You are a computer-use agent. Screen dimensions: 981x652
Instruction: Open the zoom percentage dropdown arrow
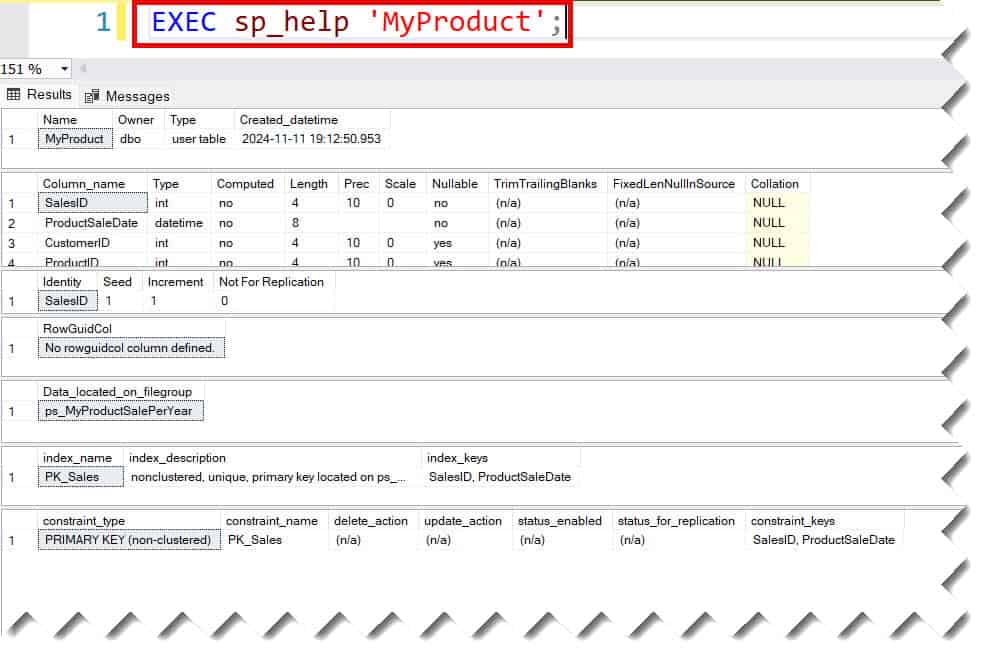tap(64, 69)
